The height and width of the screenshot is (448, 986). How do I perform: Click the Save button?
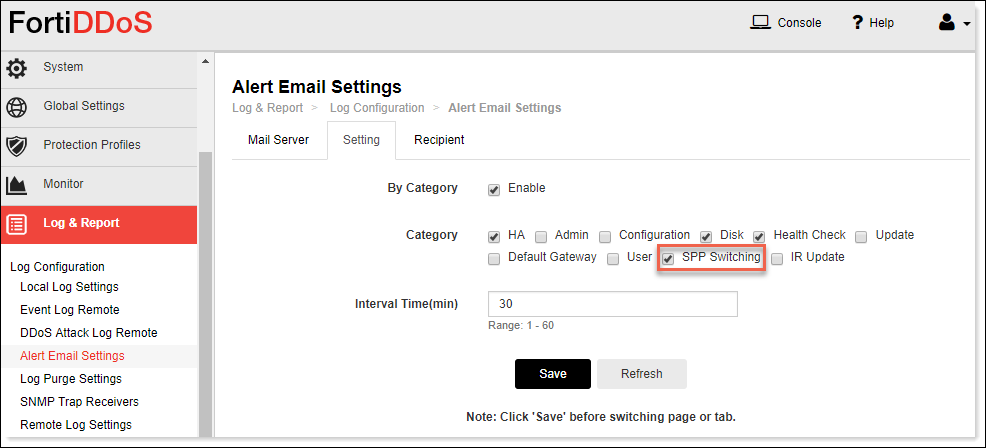pos(553,374)
